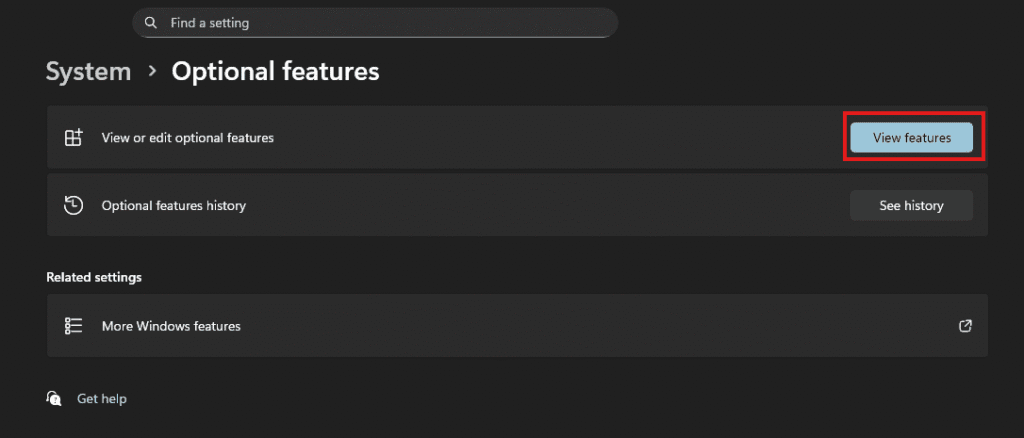
Task: Click the Optional features history clock icon
Action: click(73, 205)
